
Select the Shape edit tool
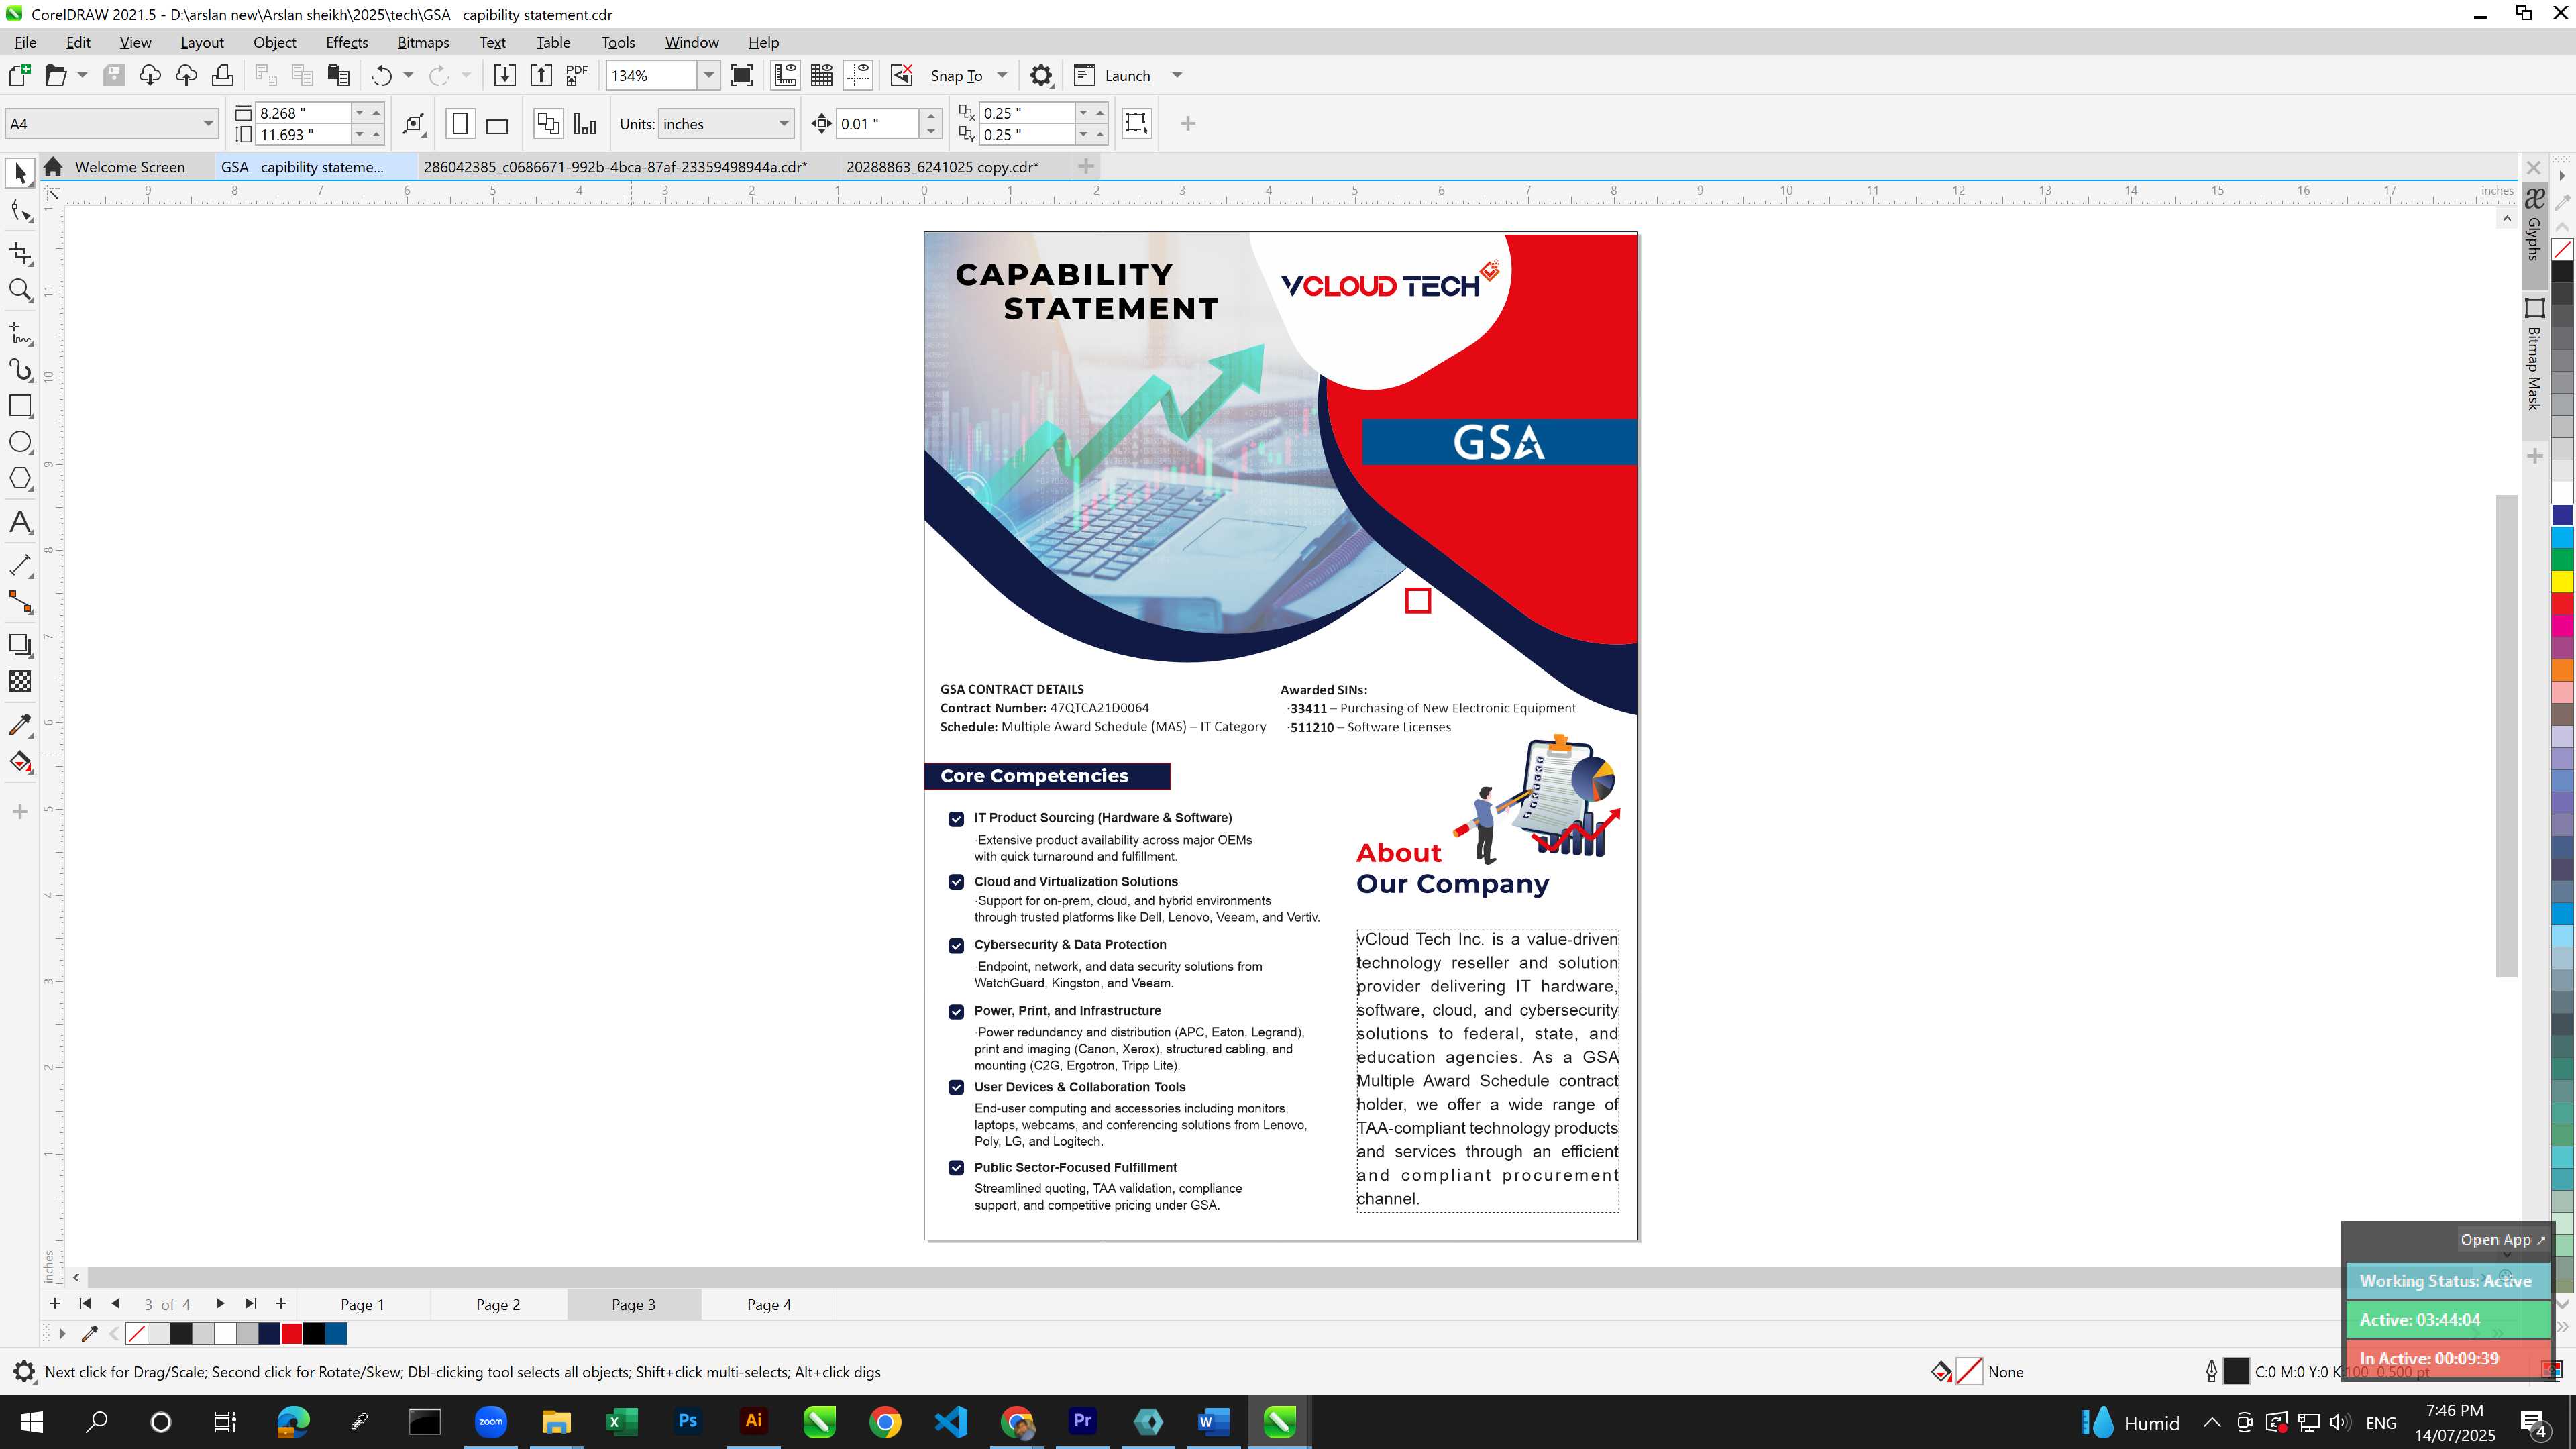point(20,210)
